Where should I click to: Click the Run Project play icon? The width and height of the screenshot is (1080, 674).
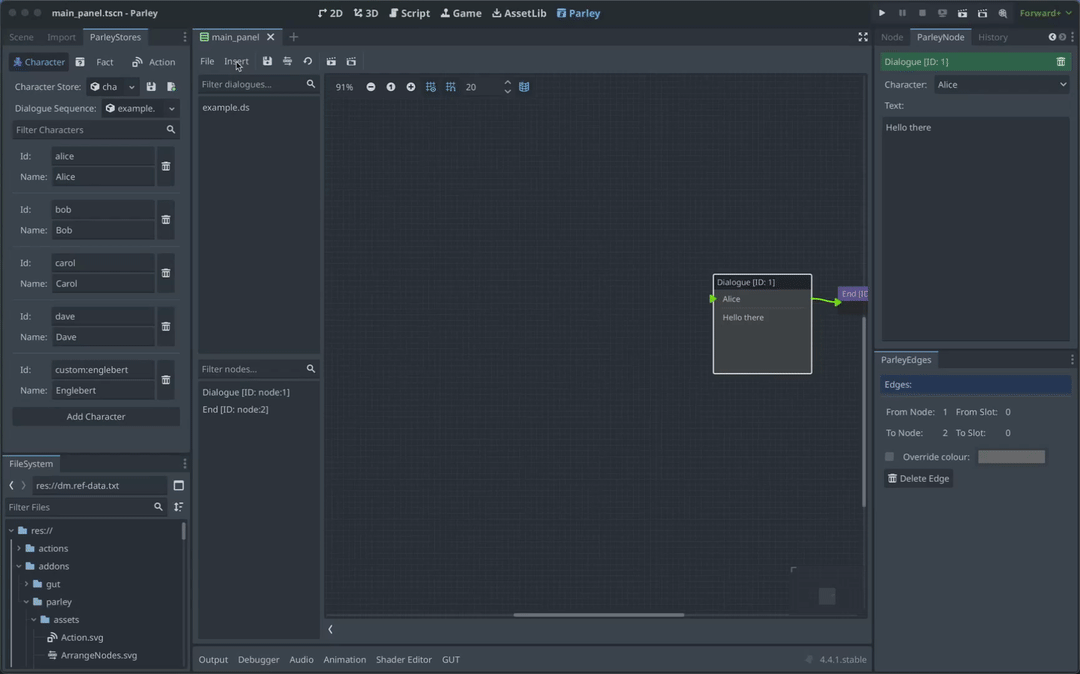(881, 13)
